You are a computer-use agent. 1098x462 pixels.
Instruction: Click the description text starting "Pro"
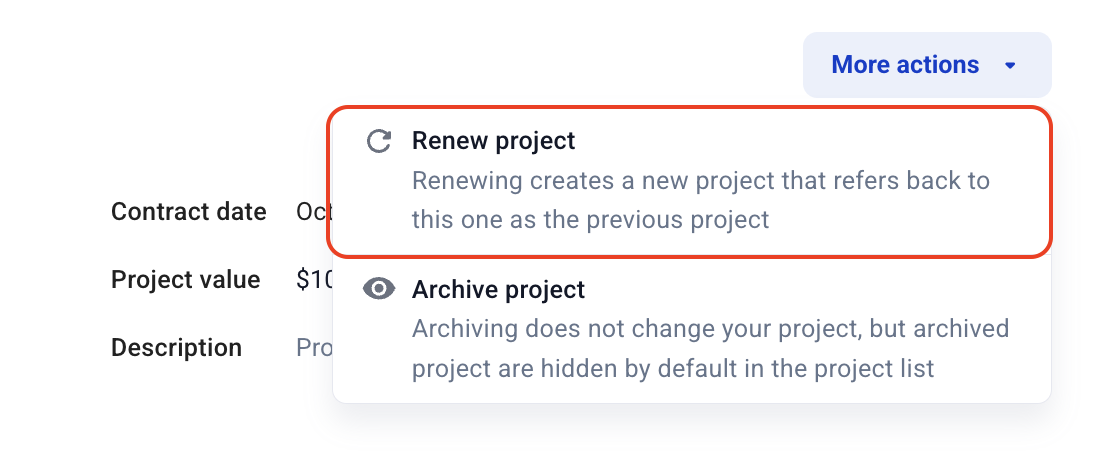314,348
